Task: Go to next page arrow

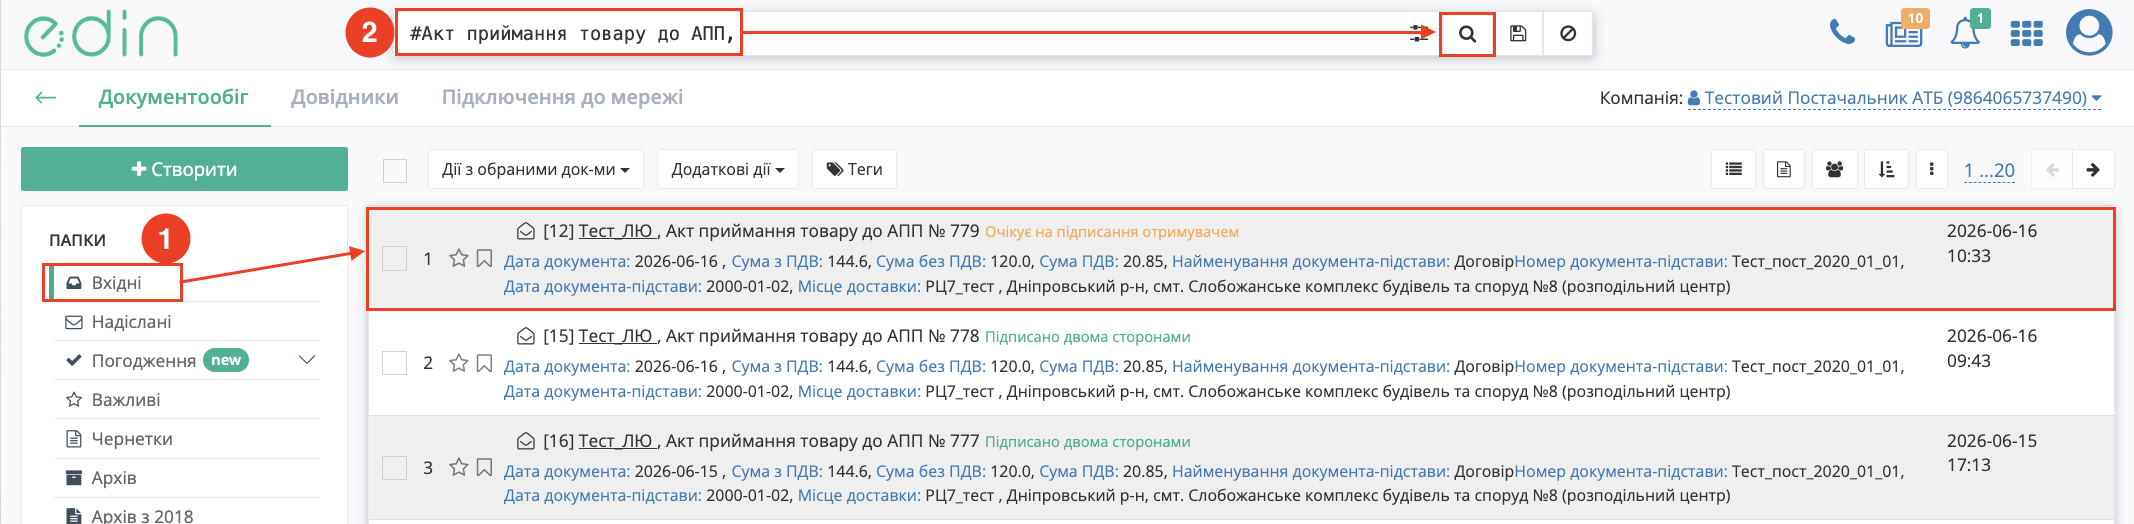Action: click(x=2093, y=170)
